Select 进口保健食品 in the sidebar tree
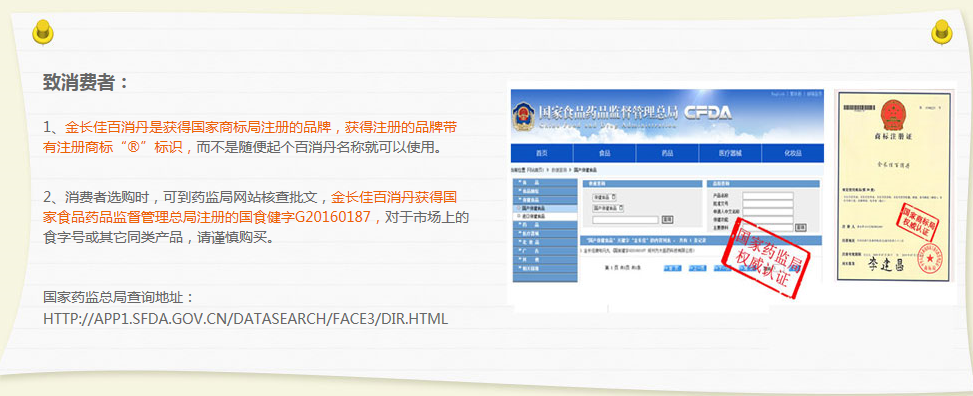Image resolution: width=973 pixels, height=396 pixels. (545, 217)
